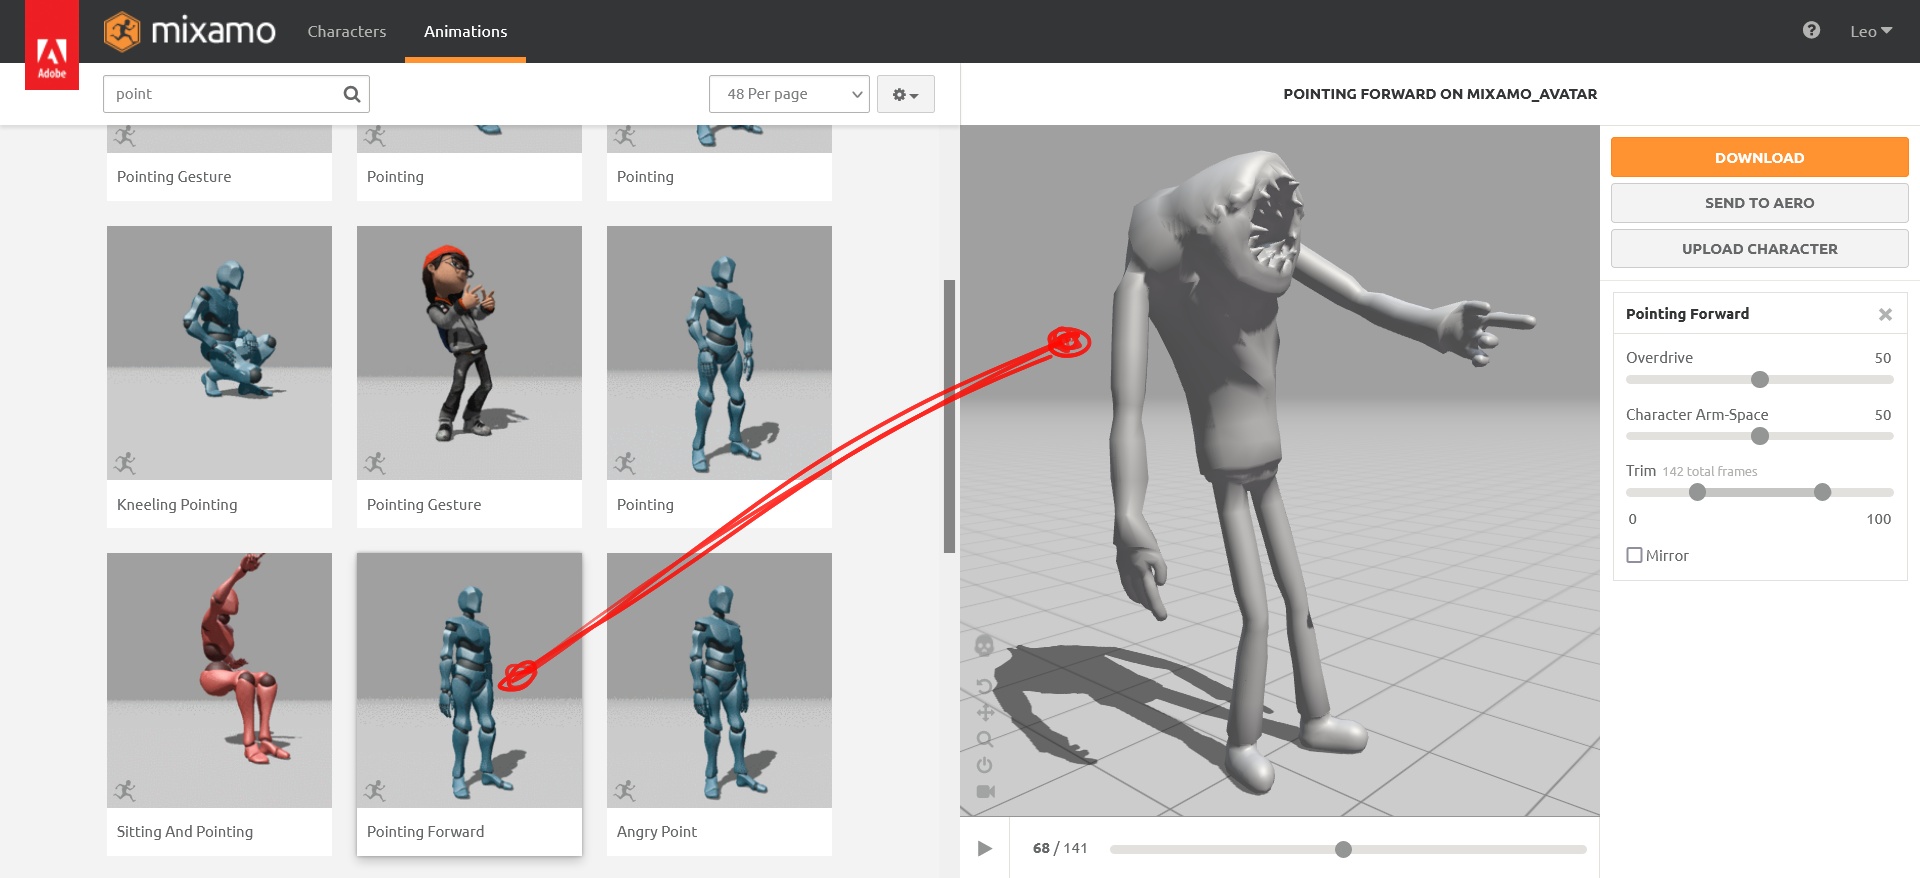Click the rotate camera icon in viewport

click(x=984, y=686)
